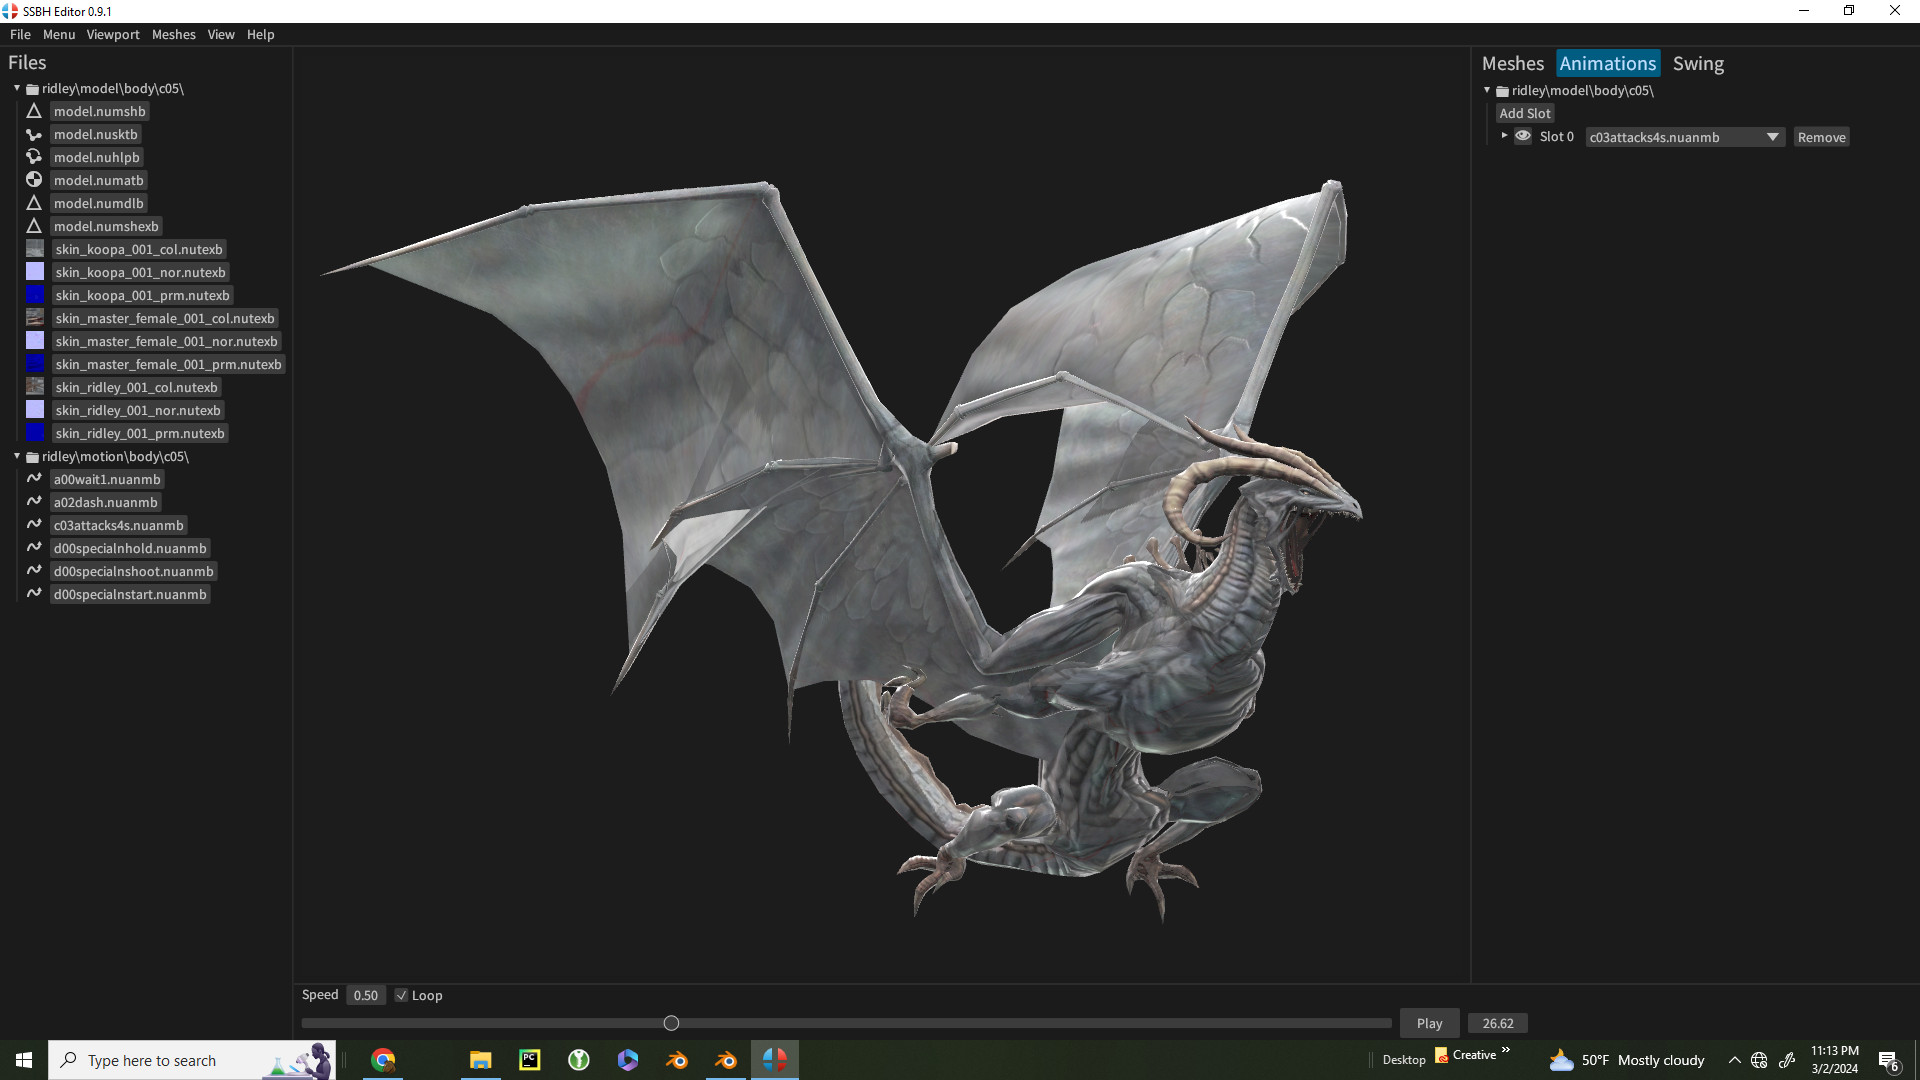
Task: Select the d00specialshoot.nuanmb animation
Action: [x=133, y=571]
